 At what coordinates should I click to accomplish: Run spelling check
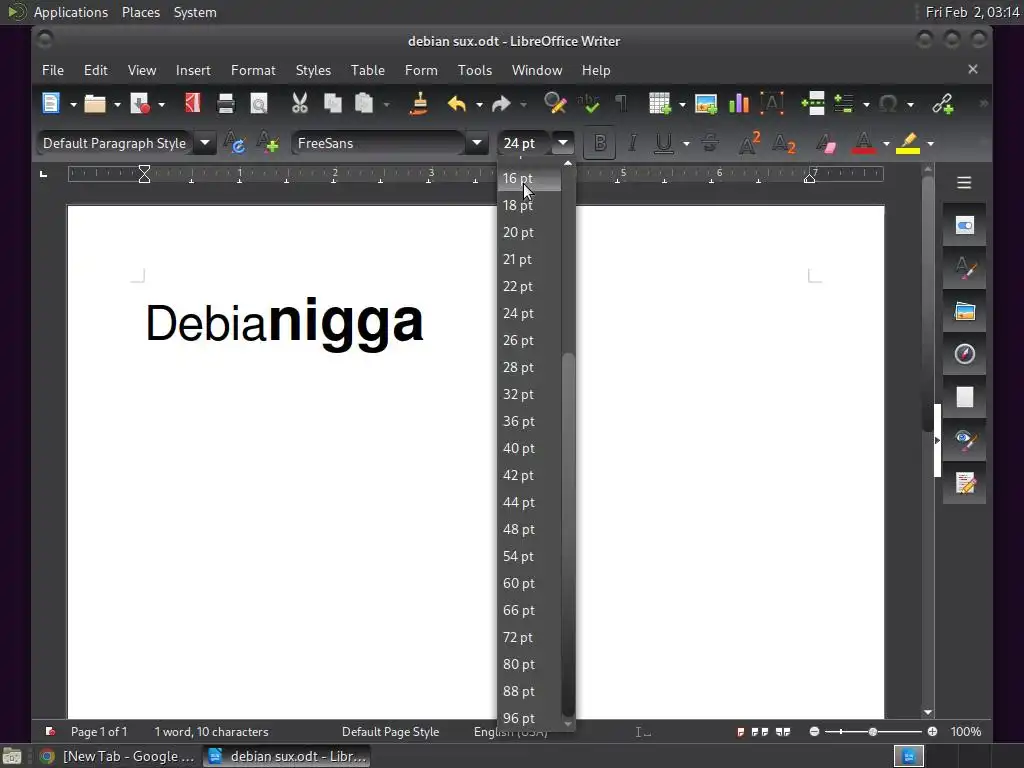click(588, 103)
